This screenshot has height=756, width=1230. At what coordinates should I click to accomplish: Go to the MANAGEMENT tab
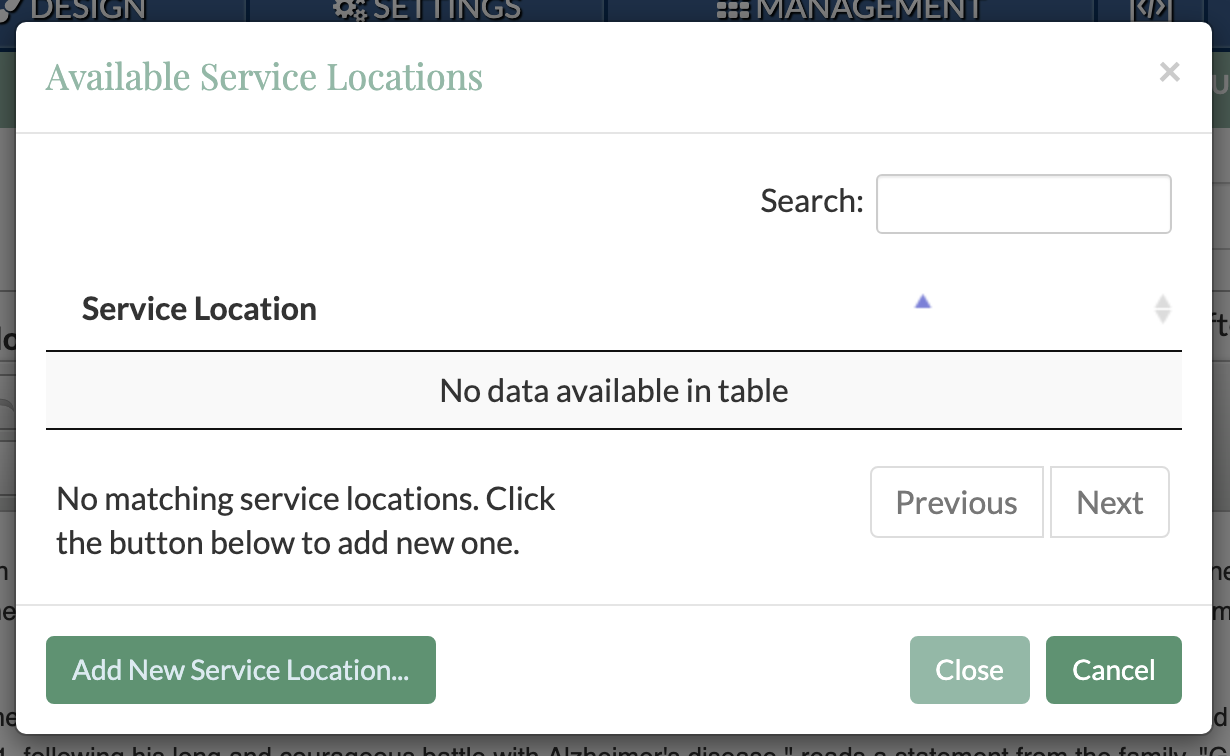click(868, 10)
